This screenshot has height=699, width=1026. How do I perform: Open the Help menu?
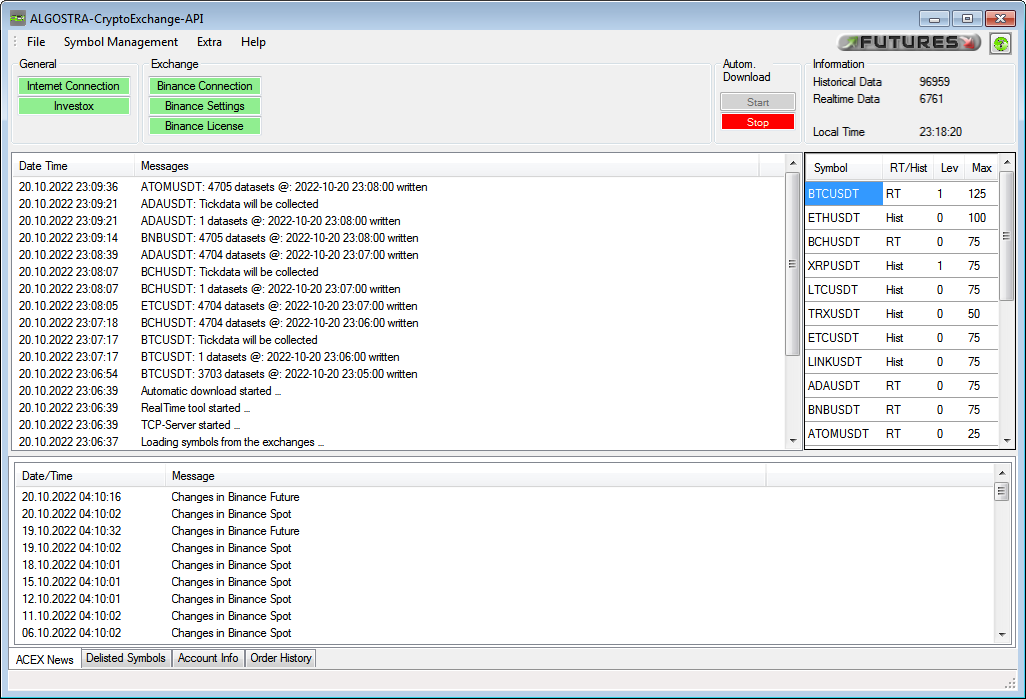(253, 42)
